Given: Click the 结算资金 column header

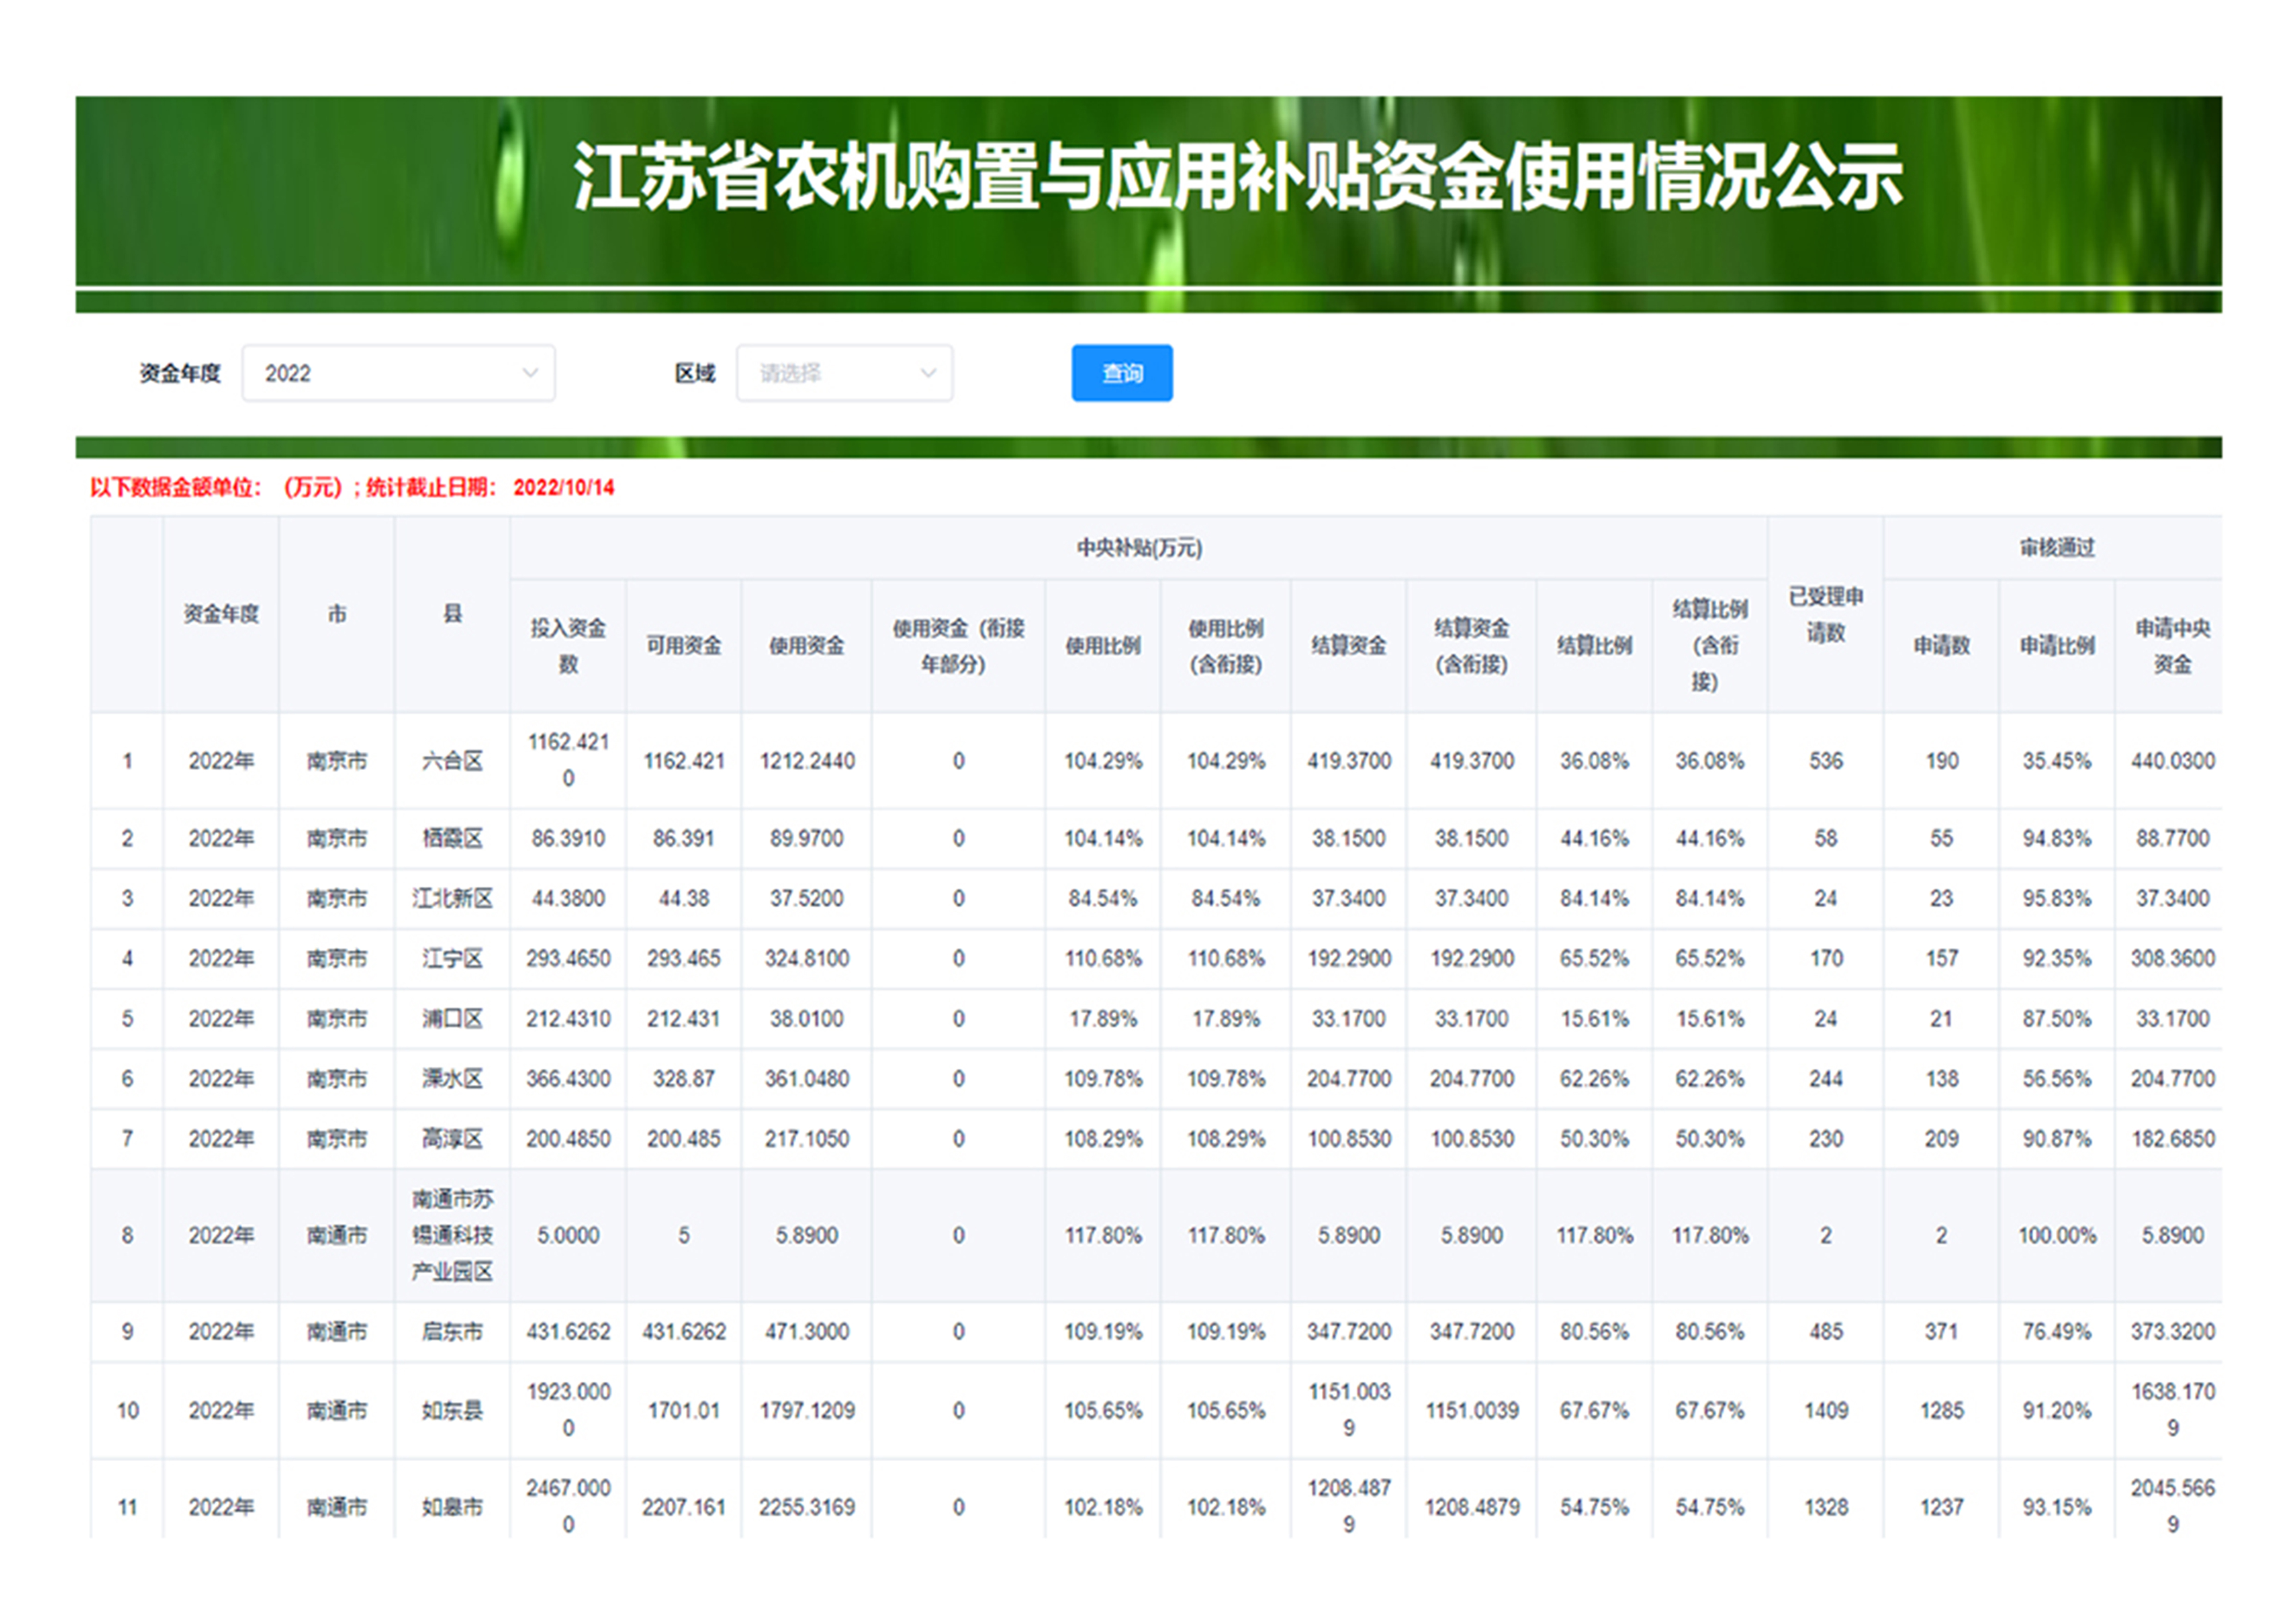Looking at the screenshot, I should (x=1348, y=645).
